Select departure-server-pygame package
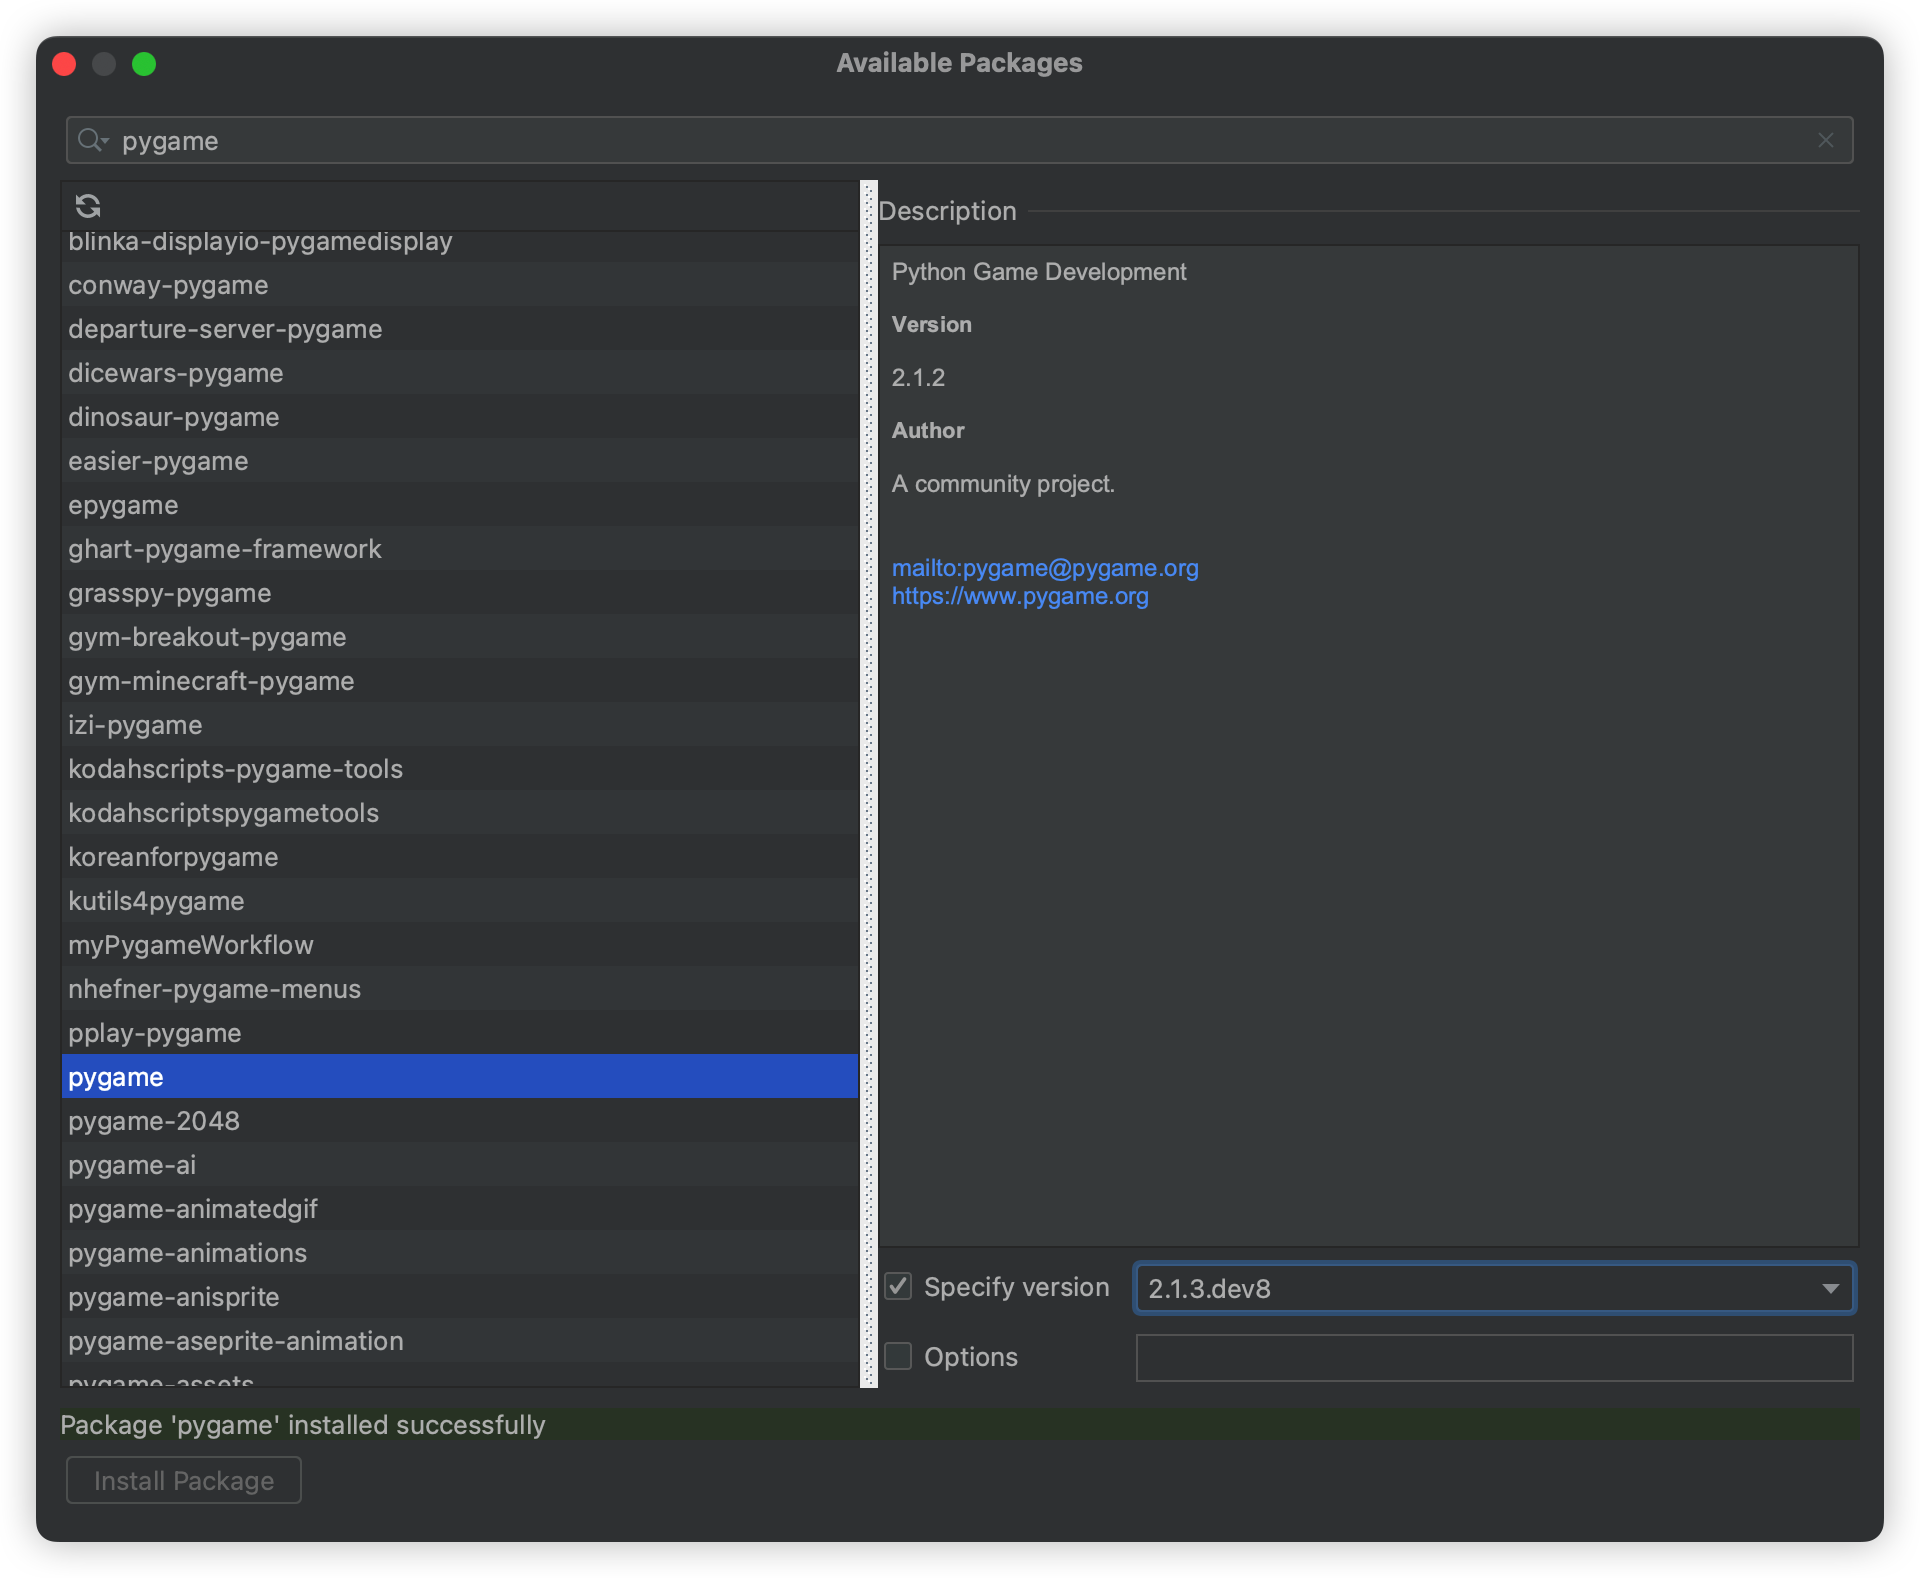Viewport: 1920px width, 1578px height. [460, 329]
